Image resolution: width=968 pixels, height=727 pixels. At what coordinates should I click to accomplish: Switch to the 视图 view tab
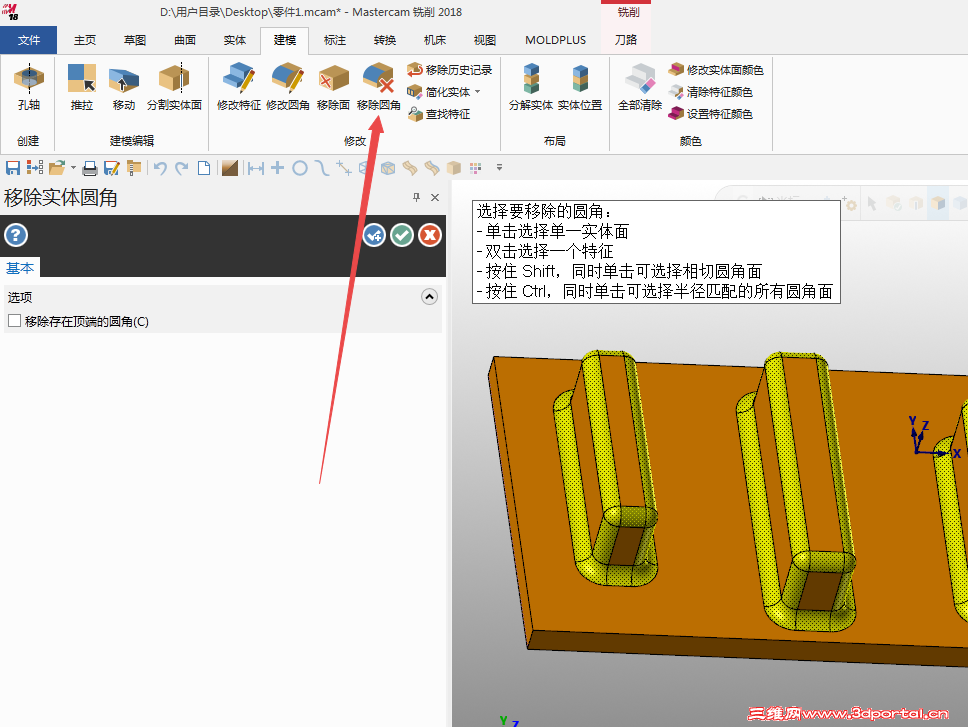[485, 40]
